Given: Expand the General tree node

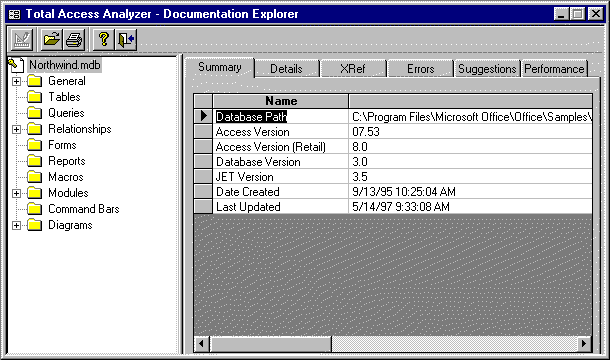Looking at the screenshot, I should pos(16,82).
